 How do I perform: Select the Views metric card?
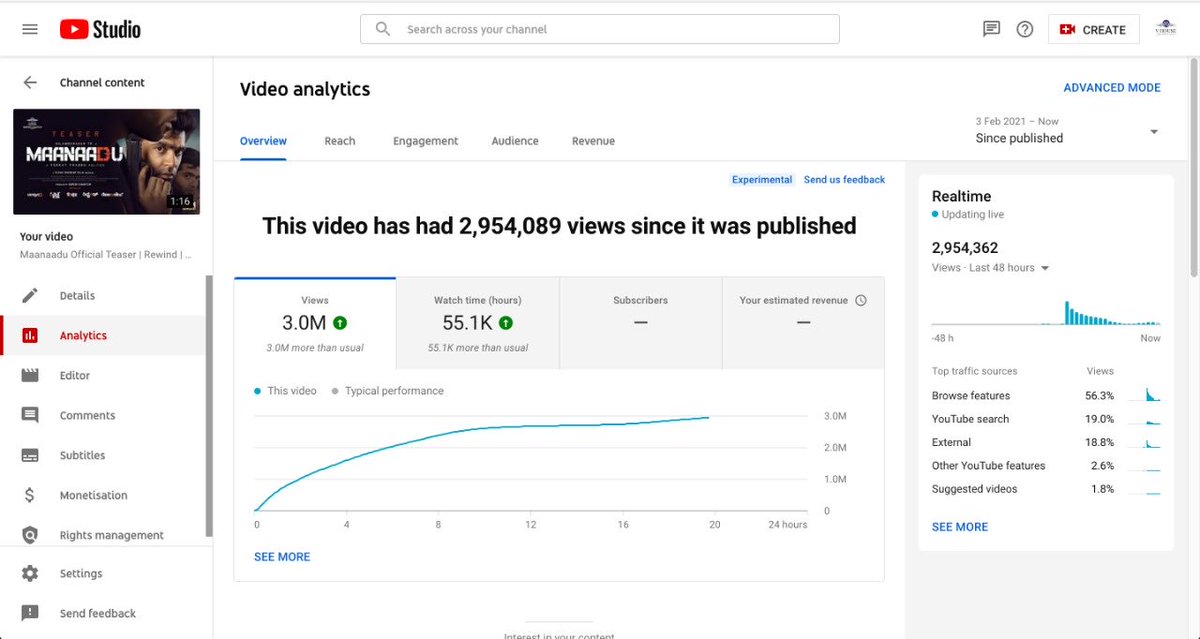pyautogui.click(x=315, y=323)
